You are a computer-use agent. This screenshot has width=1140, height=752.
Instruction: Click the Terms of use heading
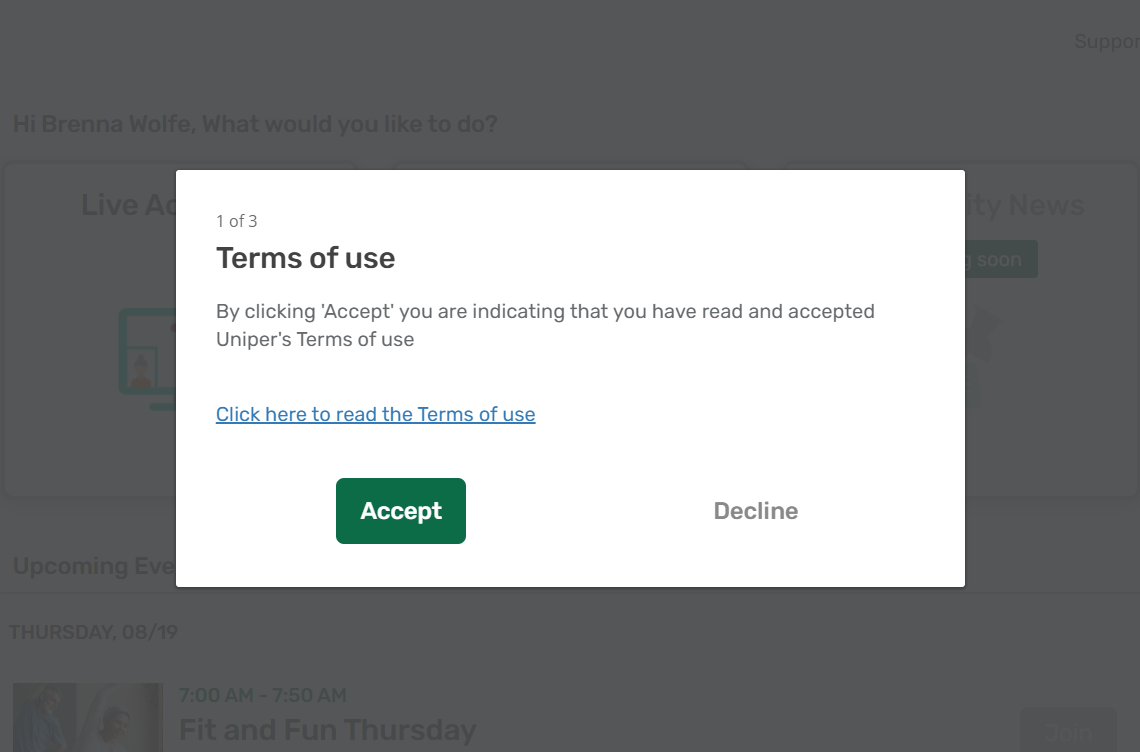(x=305, y=258)
